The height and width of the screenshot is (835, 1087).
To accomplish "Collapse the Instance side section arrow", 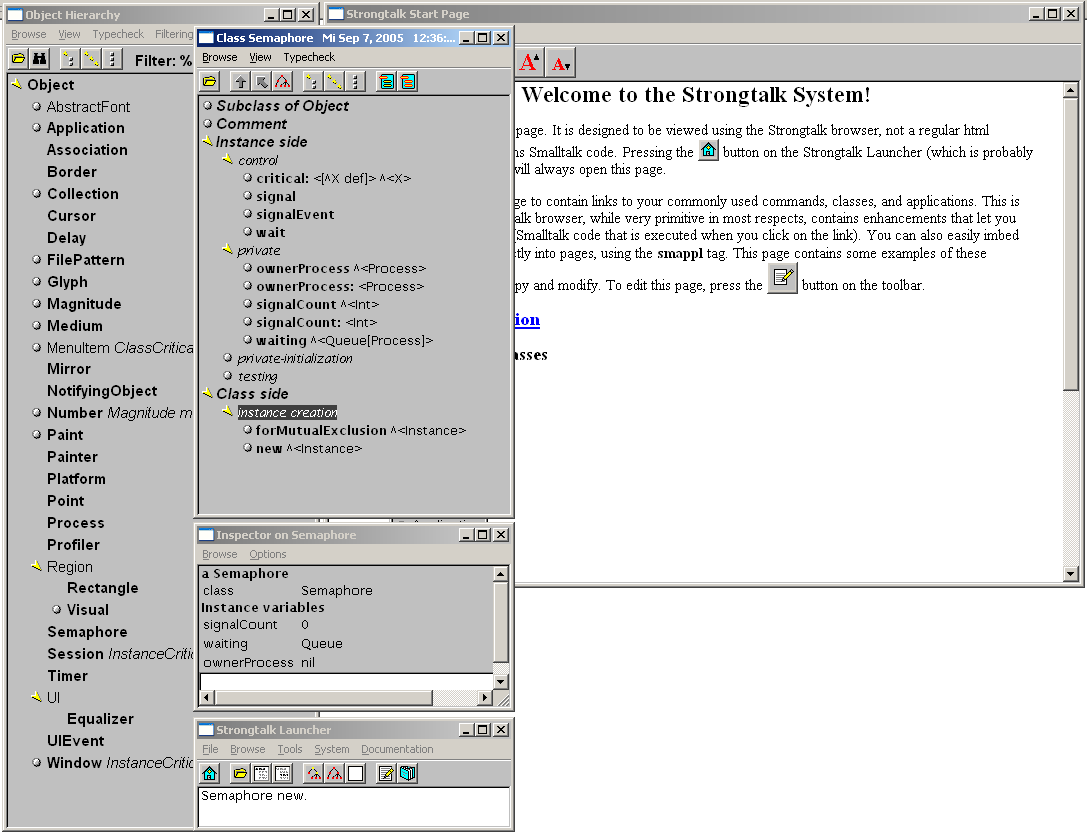I will pyautogui.click(x=207, y=141).
